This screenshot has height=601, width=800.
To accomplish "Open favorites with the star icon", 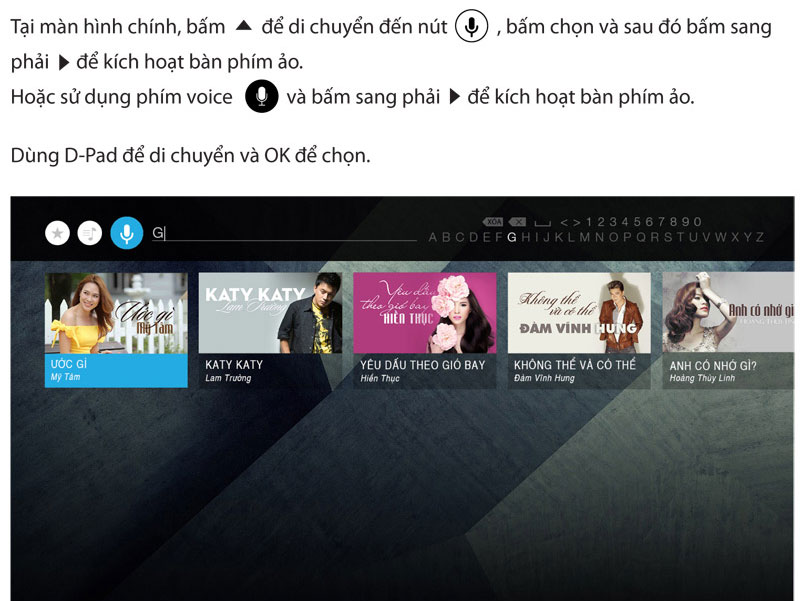I will tap(58, 234).
